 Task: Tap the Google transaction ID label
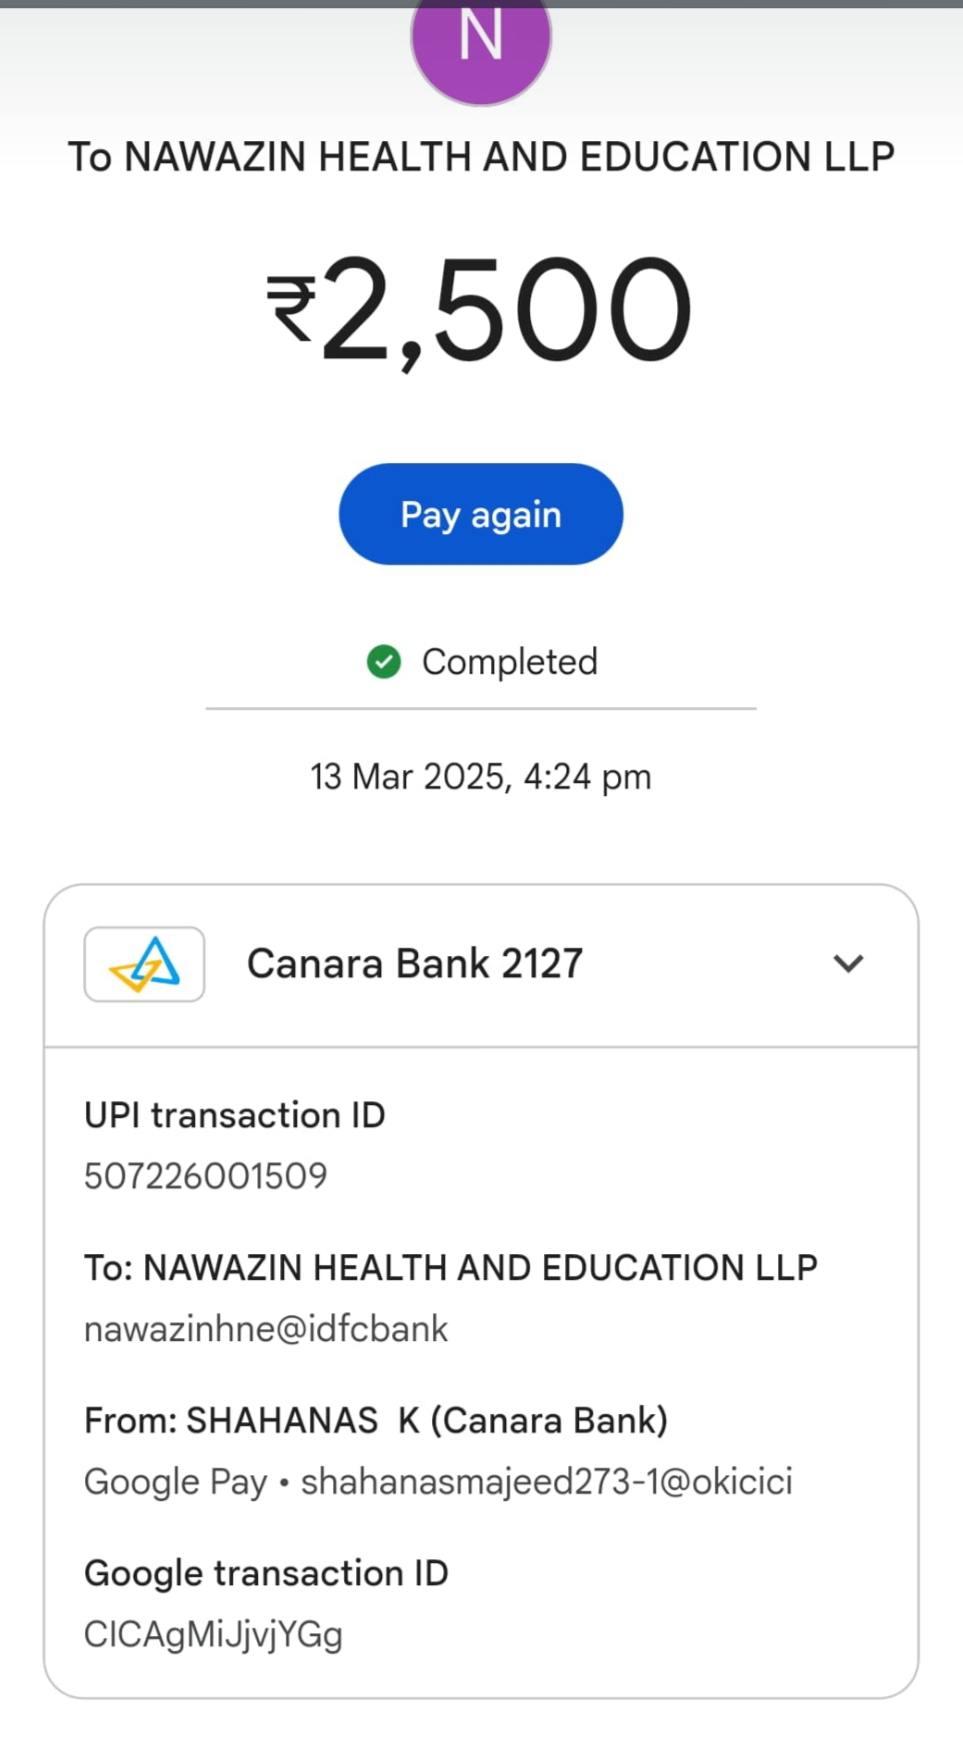click(266, 1573)
